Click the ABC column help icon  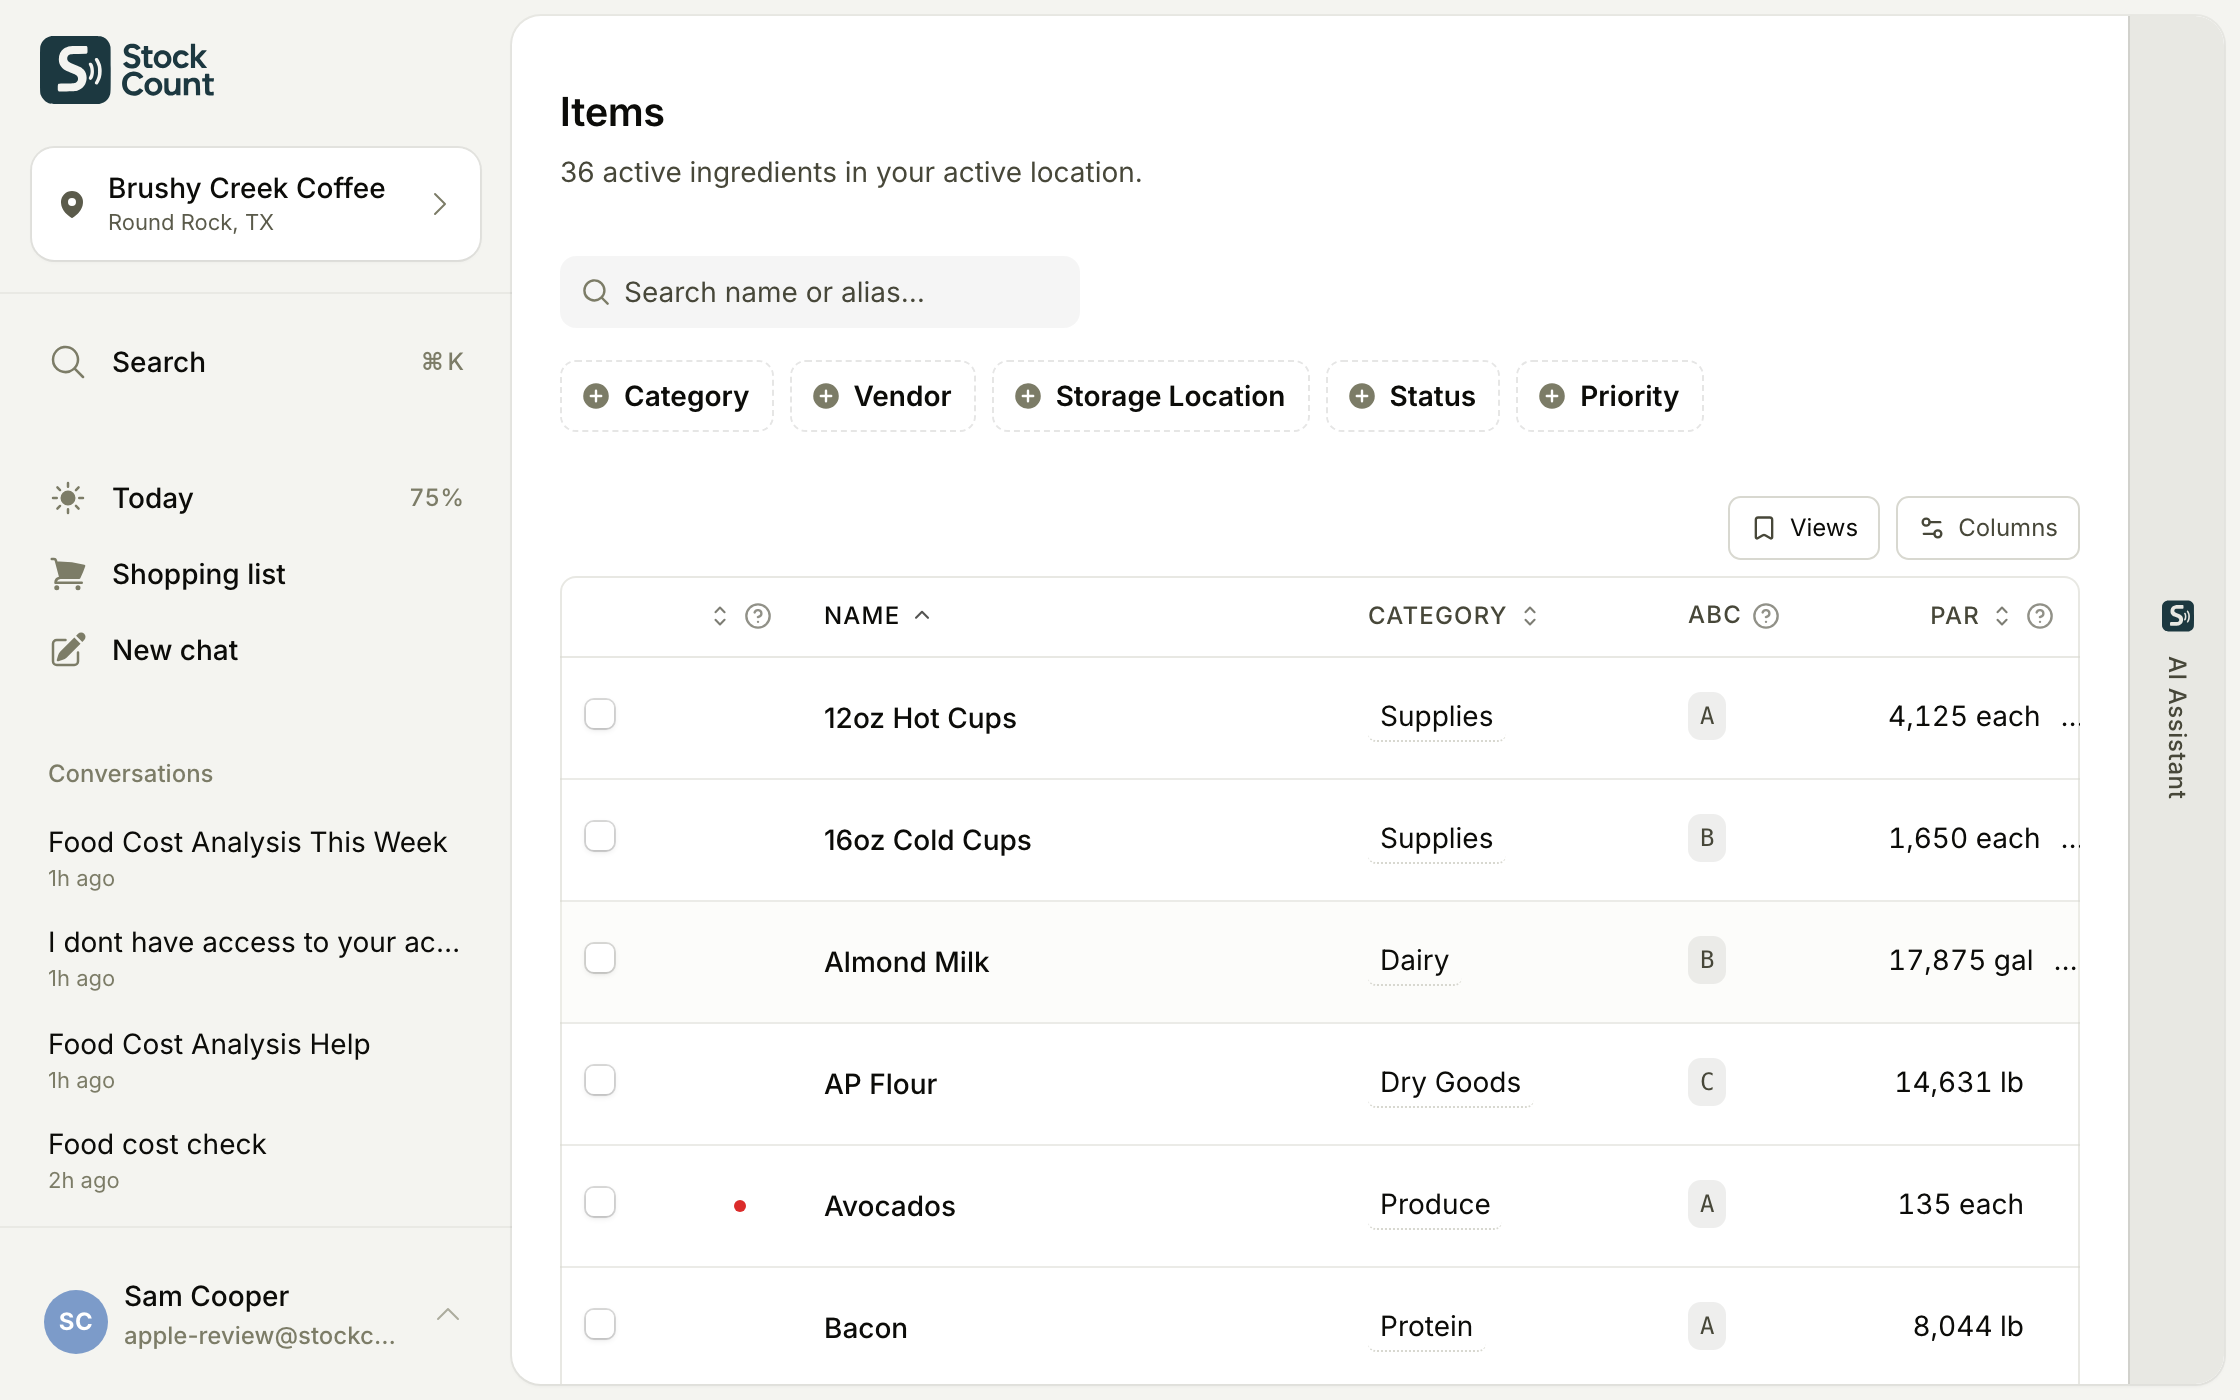pyautogui.click(x=1766, y=616)
